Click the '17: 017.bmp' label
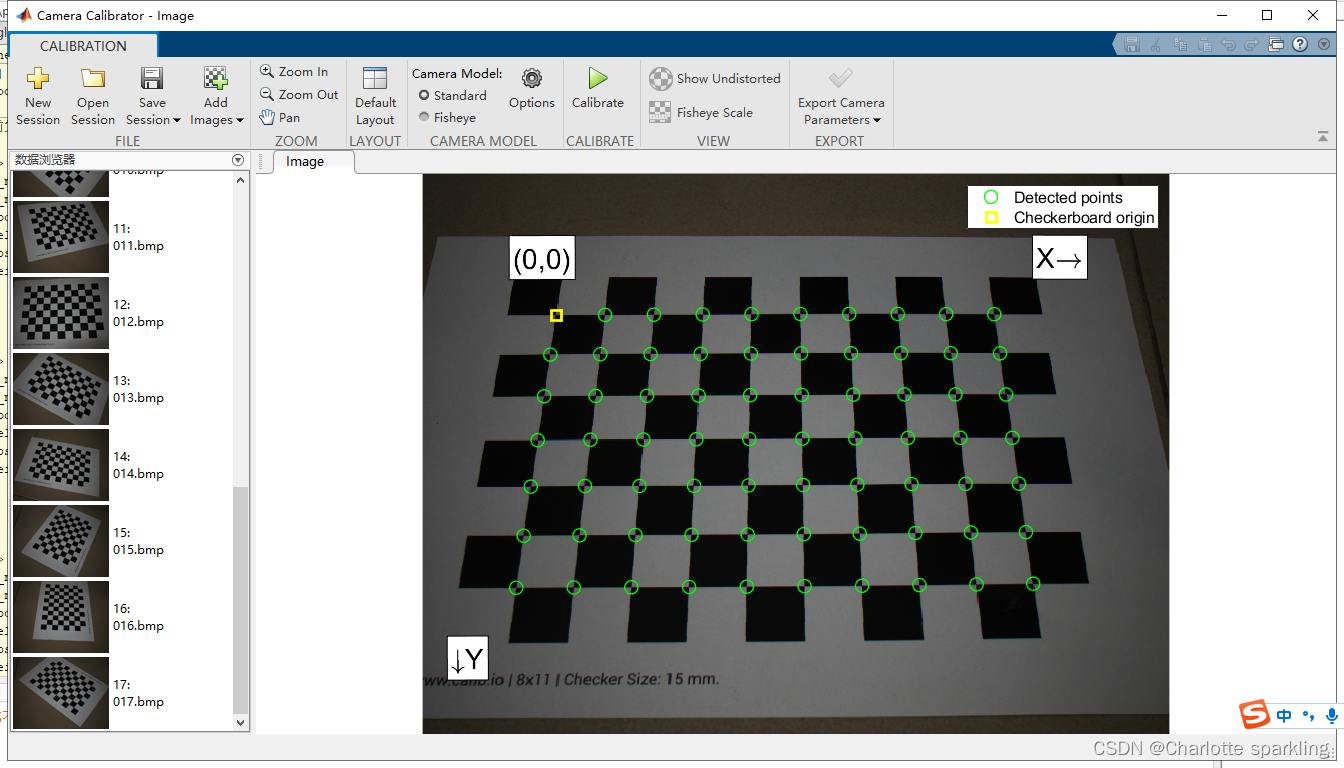1344x768 pixels. [x=138, y=693]
